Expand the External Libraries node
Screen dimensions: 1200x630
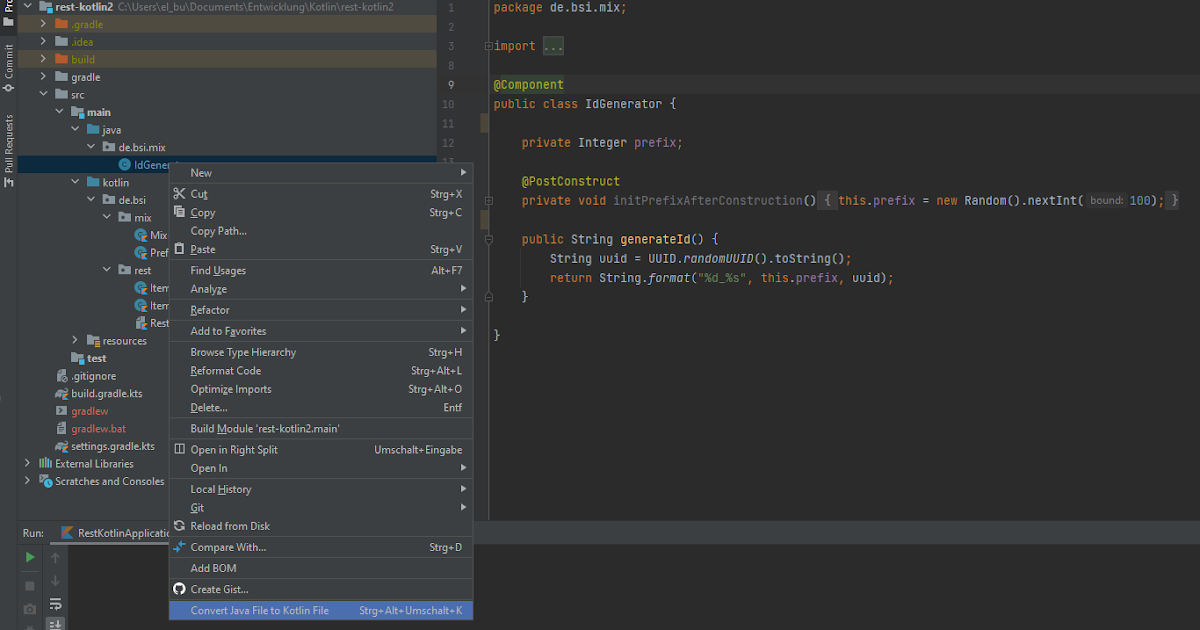click(28, 463)
